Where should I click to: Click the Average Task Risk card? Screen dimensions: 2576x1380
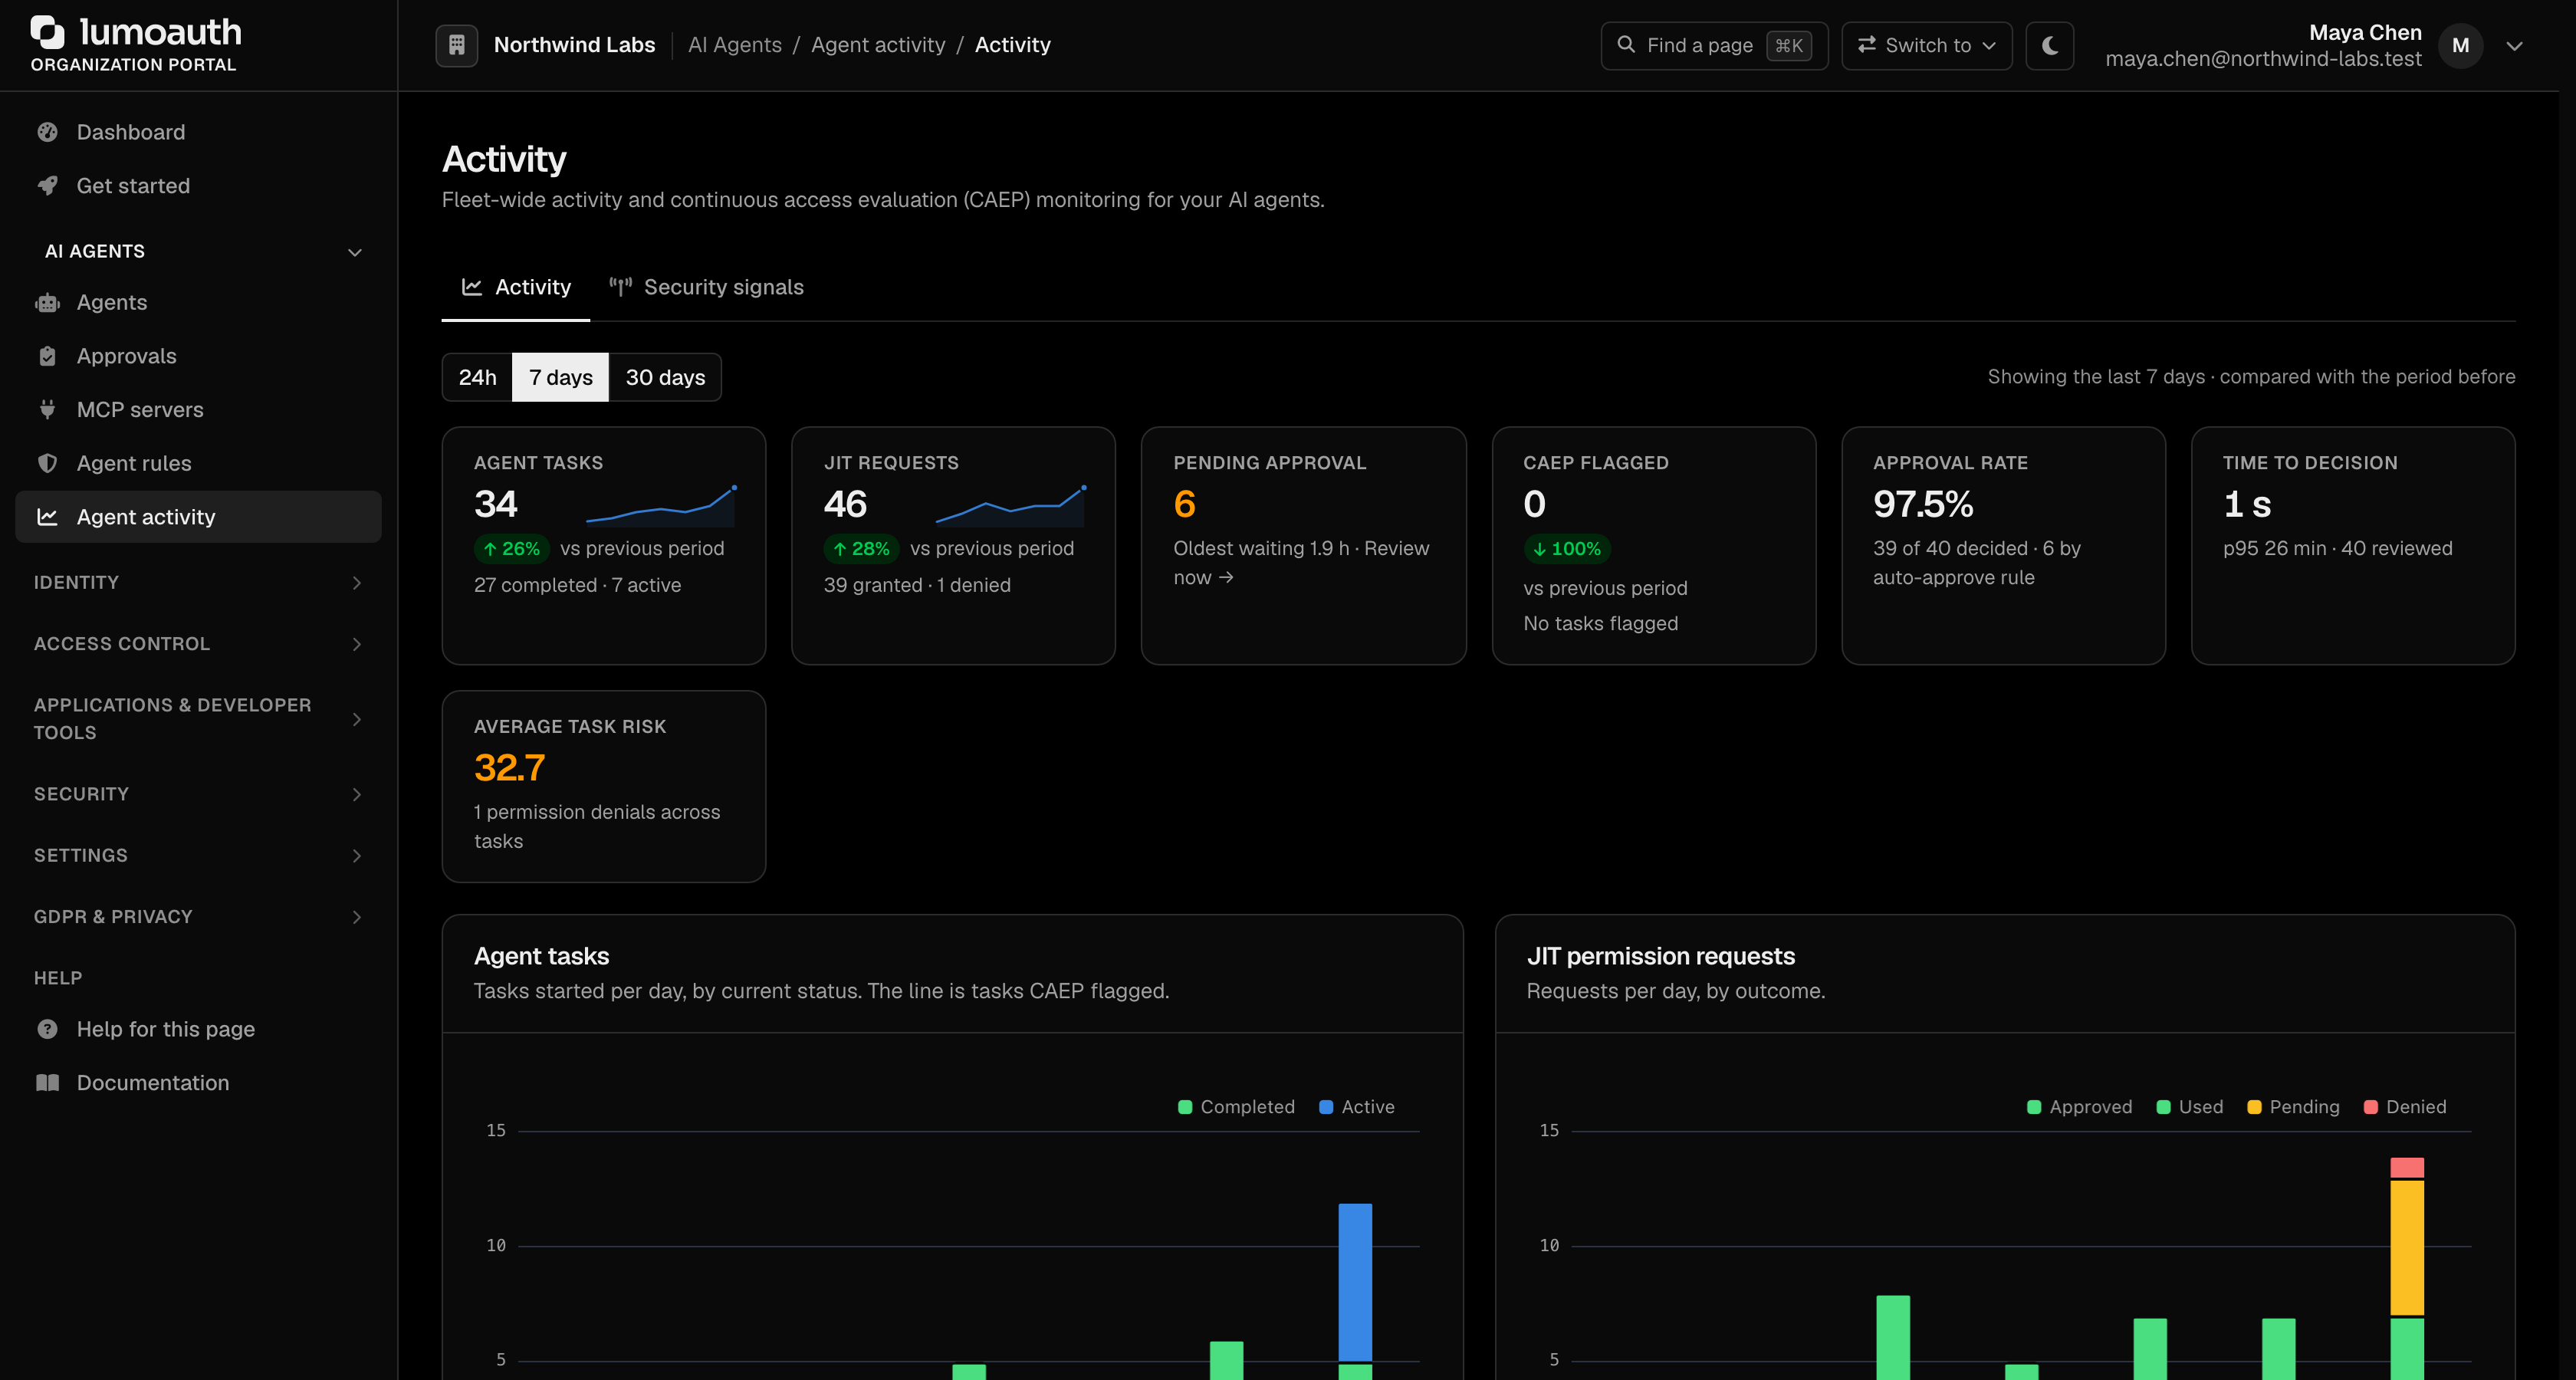pyautogui.click(x=604, y=786)
